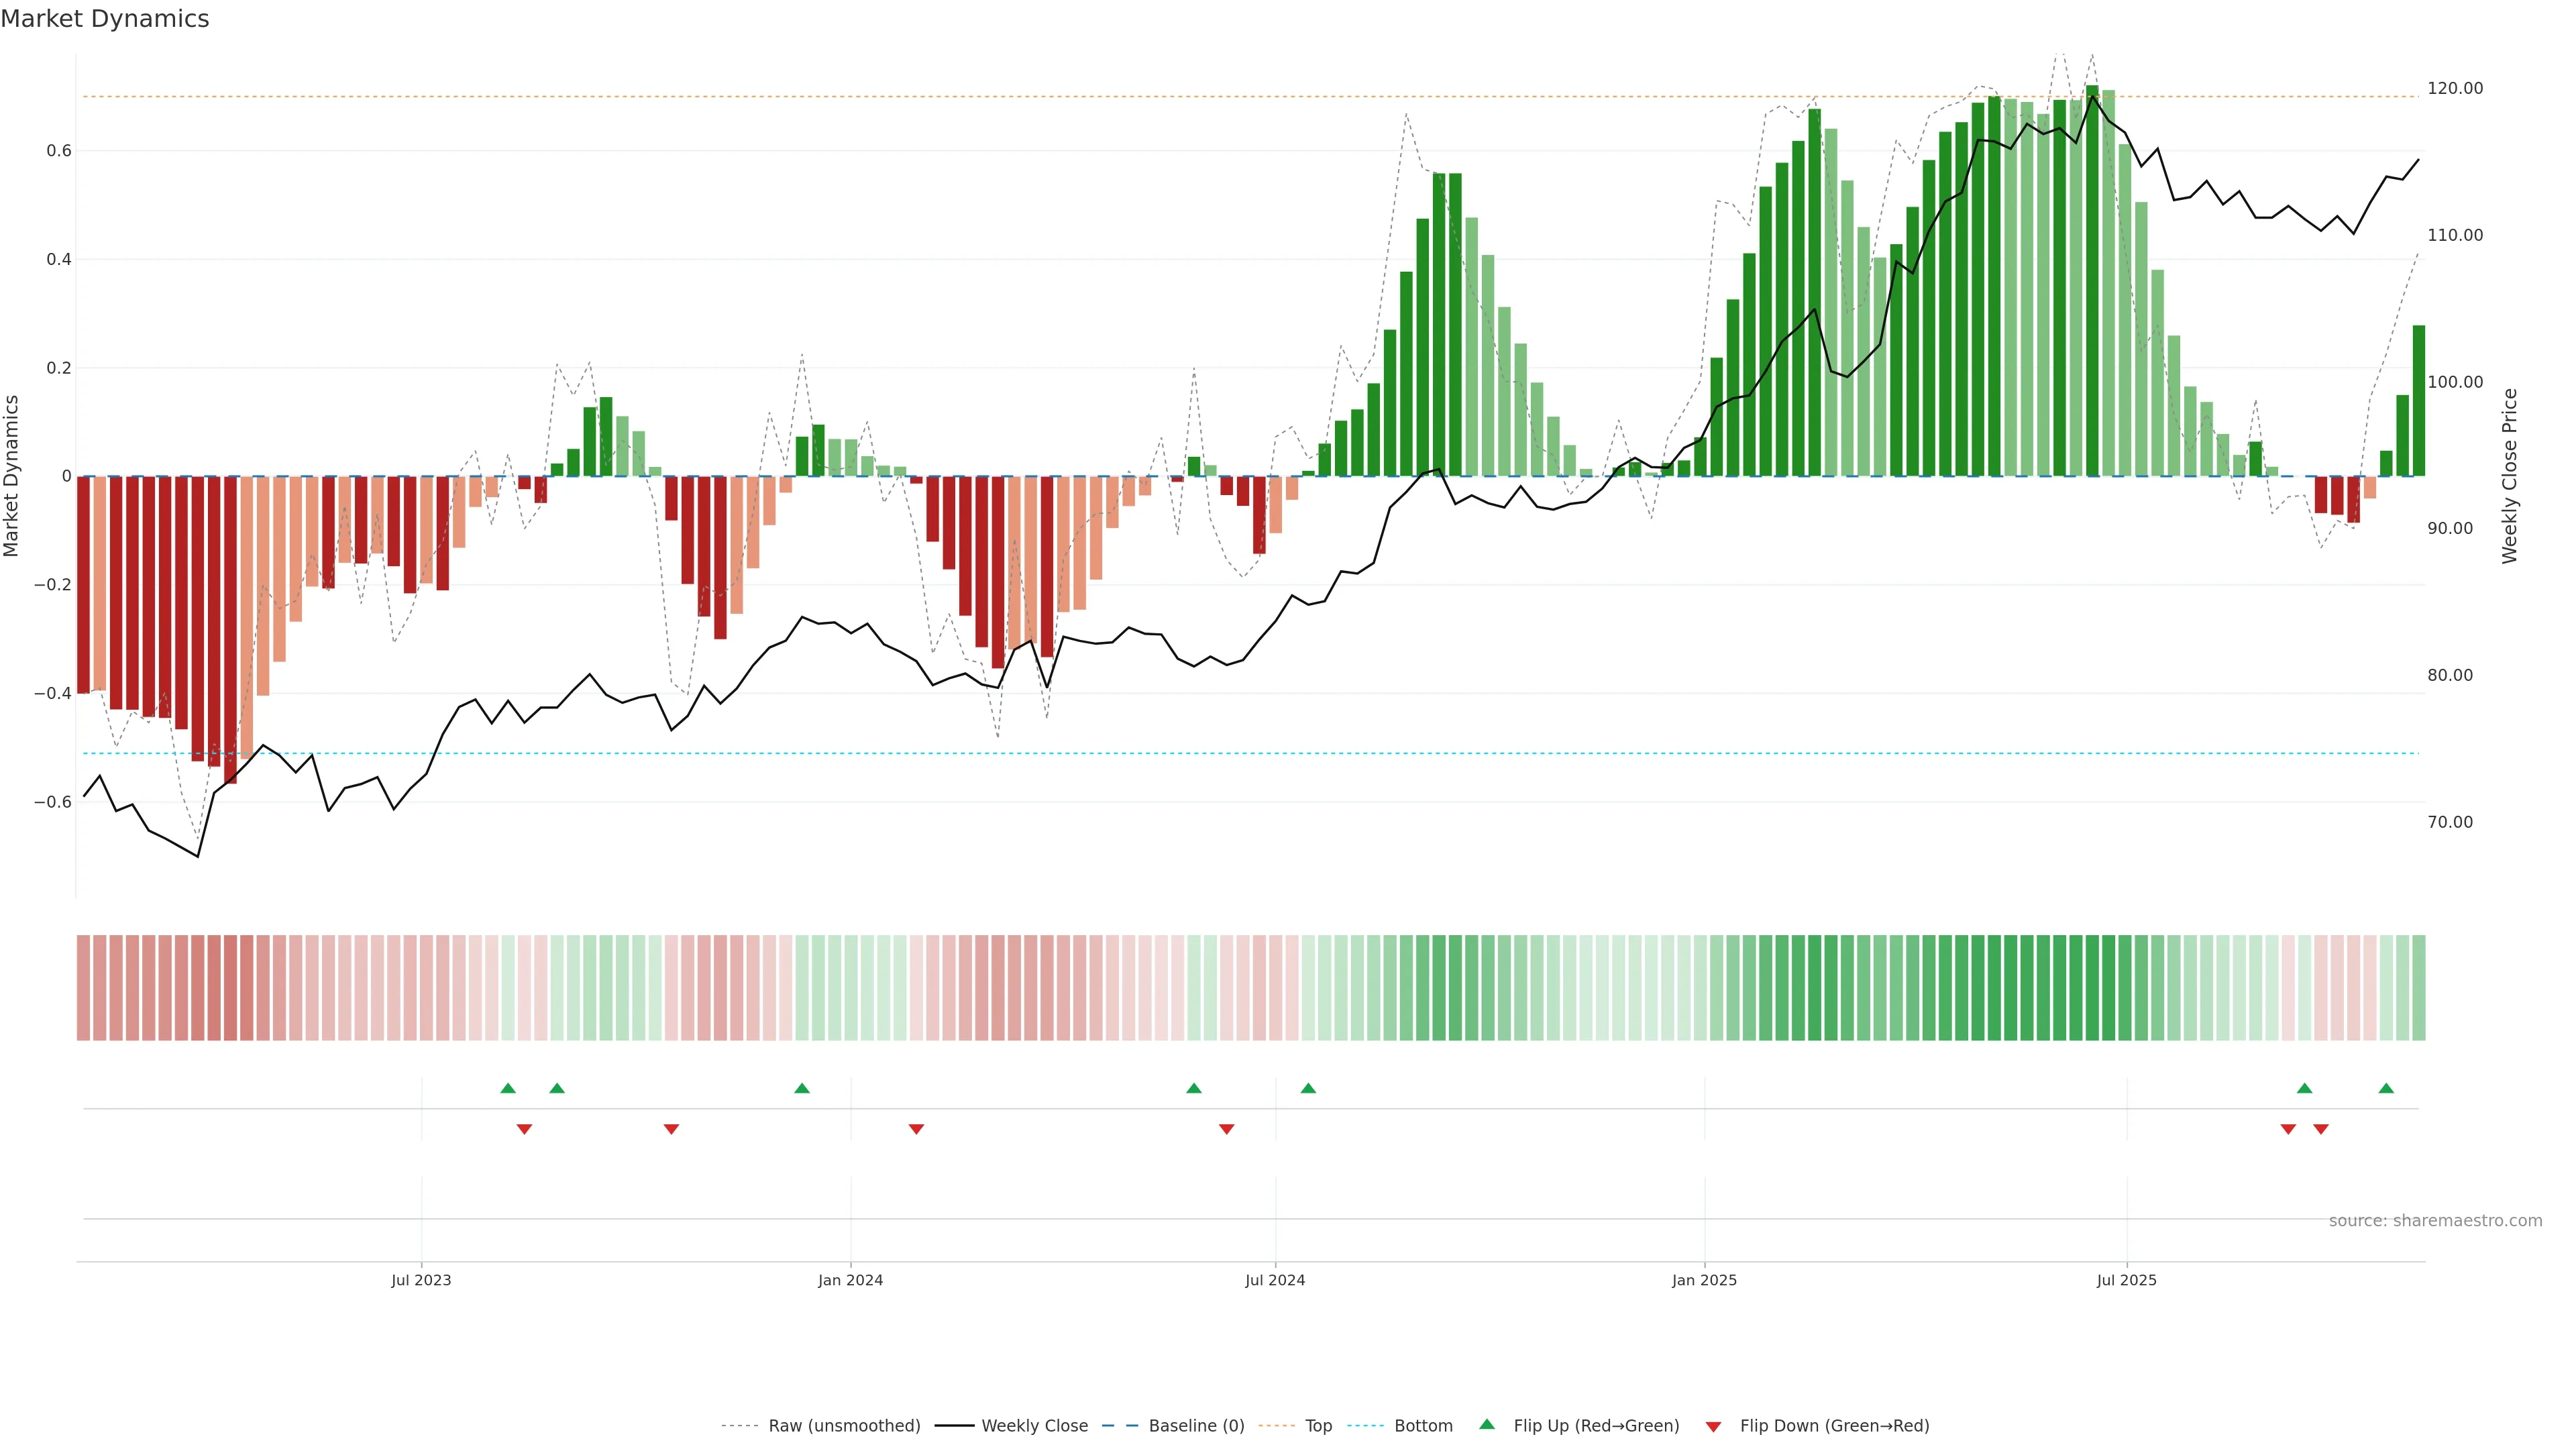Click the Jul 2023 axis label
2576x1449 pixels.
point(421,1280)
